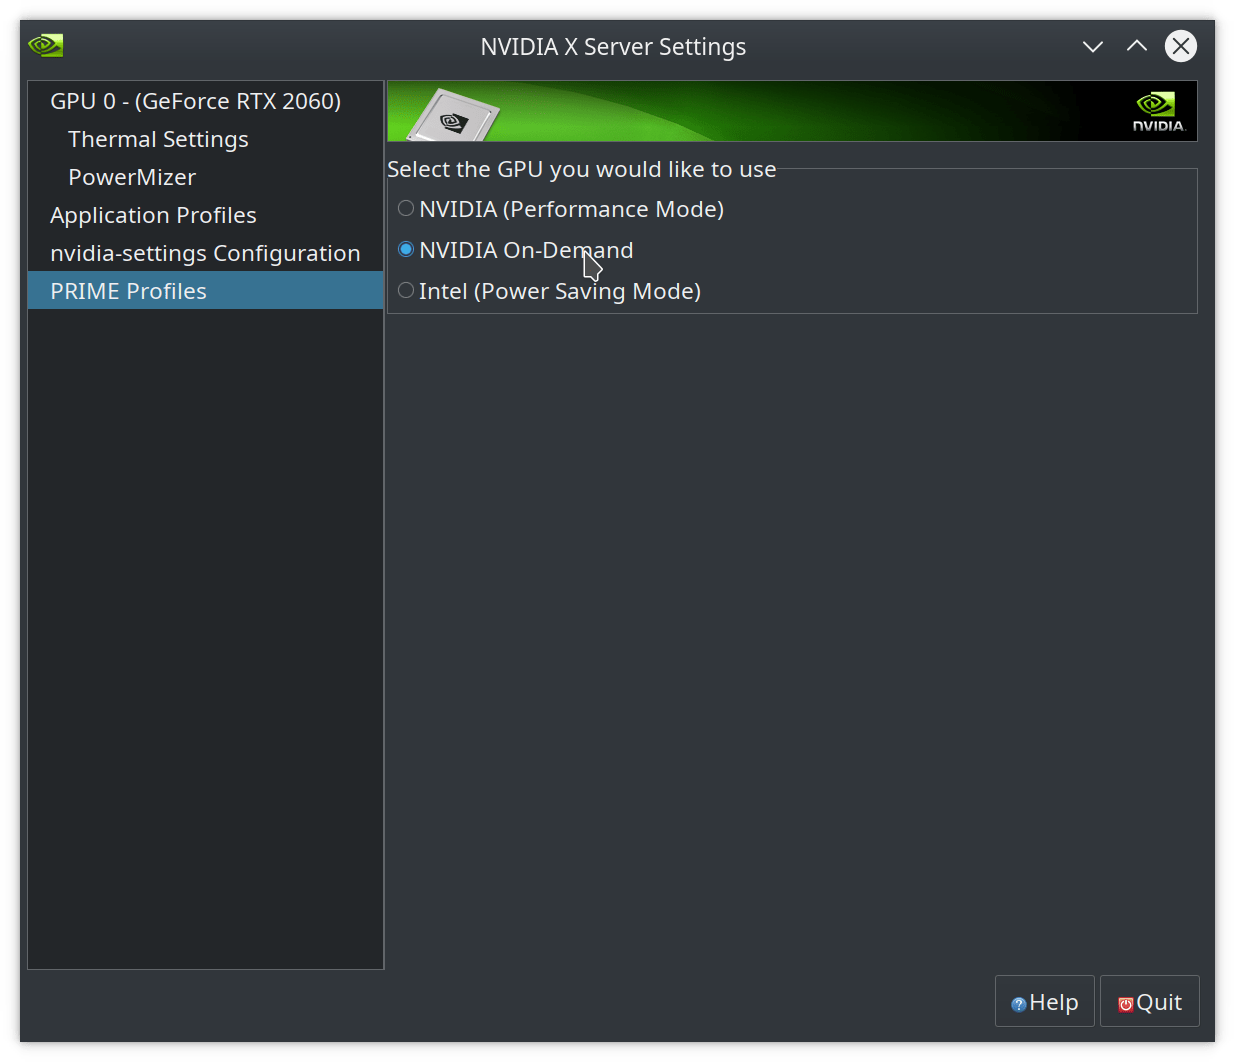Viewport: 1235px width, 1062px height.
Task: Open Application Profiles section
Action: [x=153, y=215]
